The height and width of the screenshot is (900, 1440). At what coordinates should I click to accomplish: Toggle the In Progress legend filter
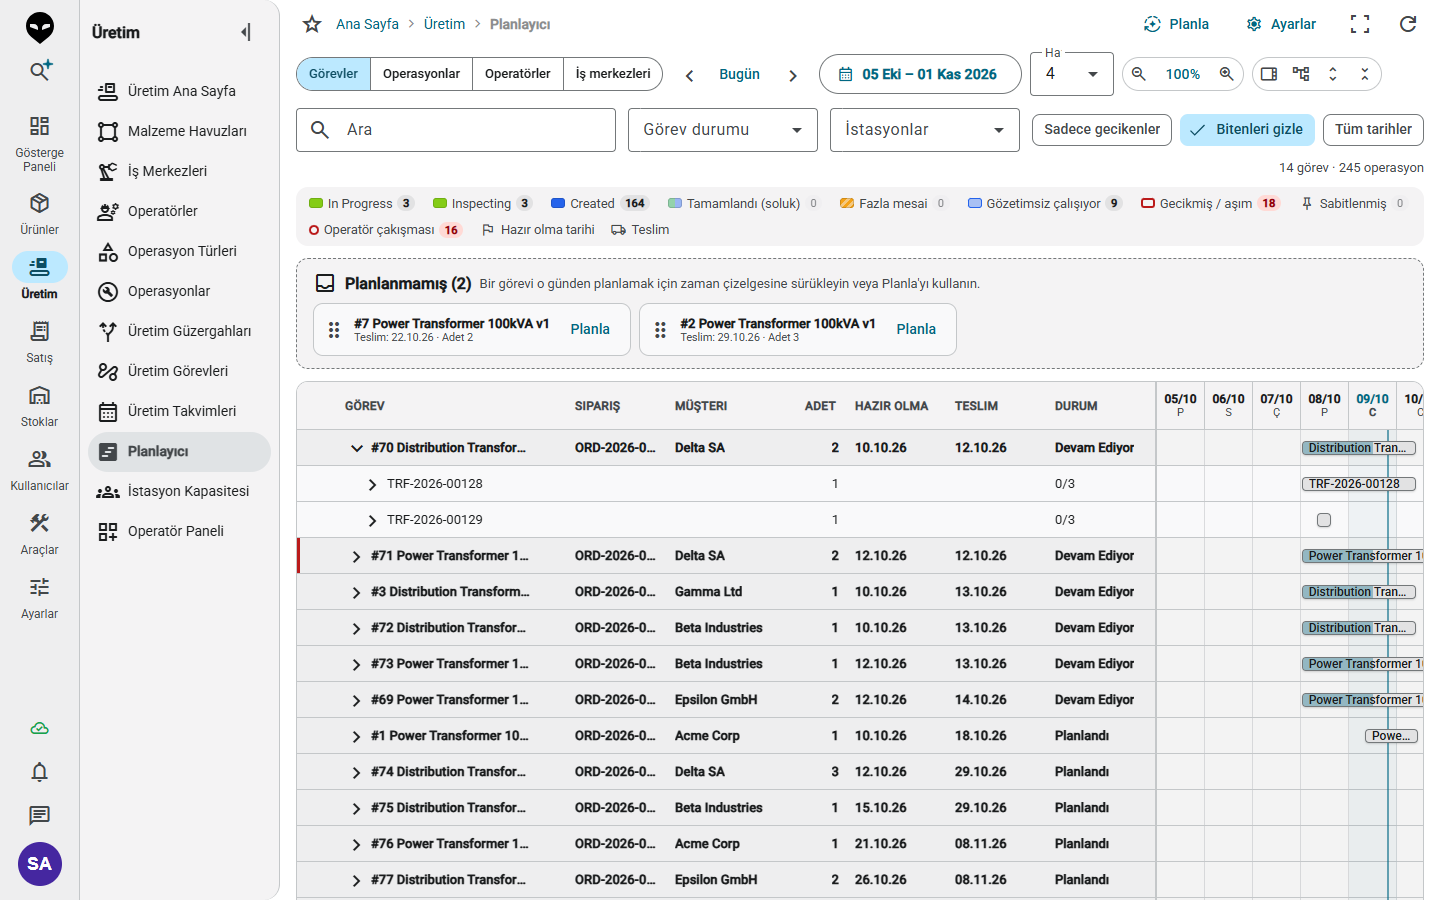pos(360,203)
